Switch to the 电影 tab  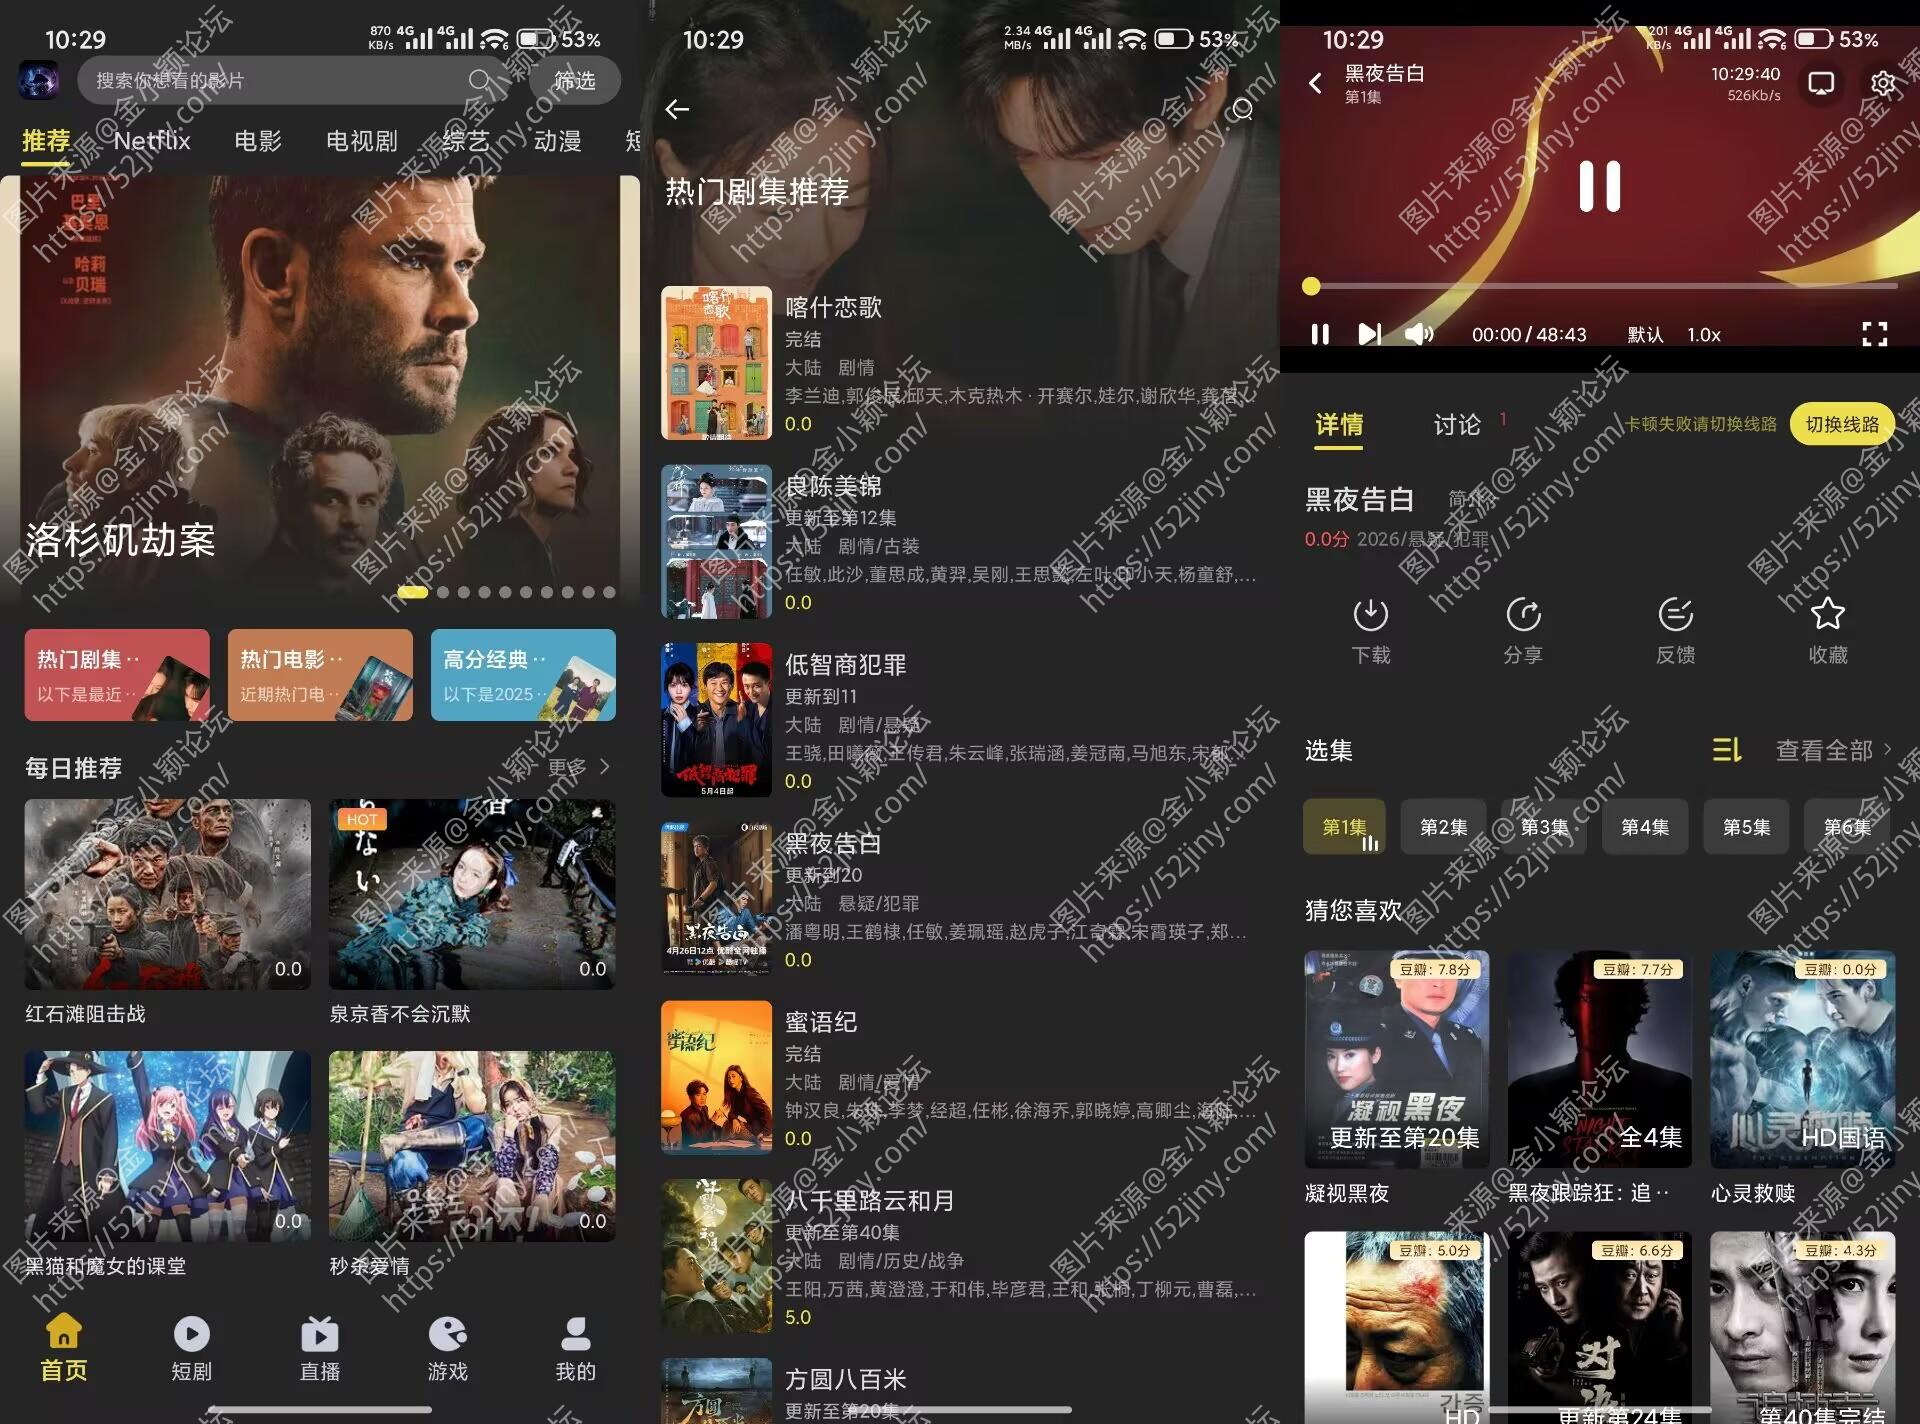pyautogui.click(x=258, y=141)
